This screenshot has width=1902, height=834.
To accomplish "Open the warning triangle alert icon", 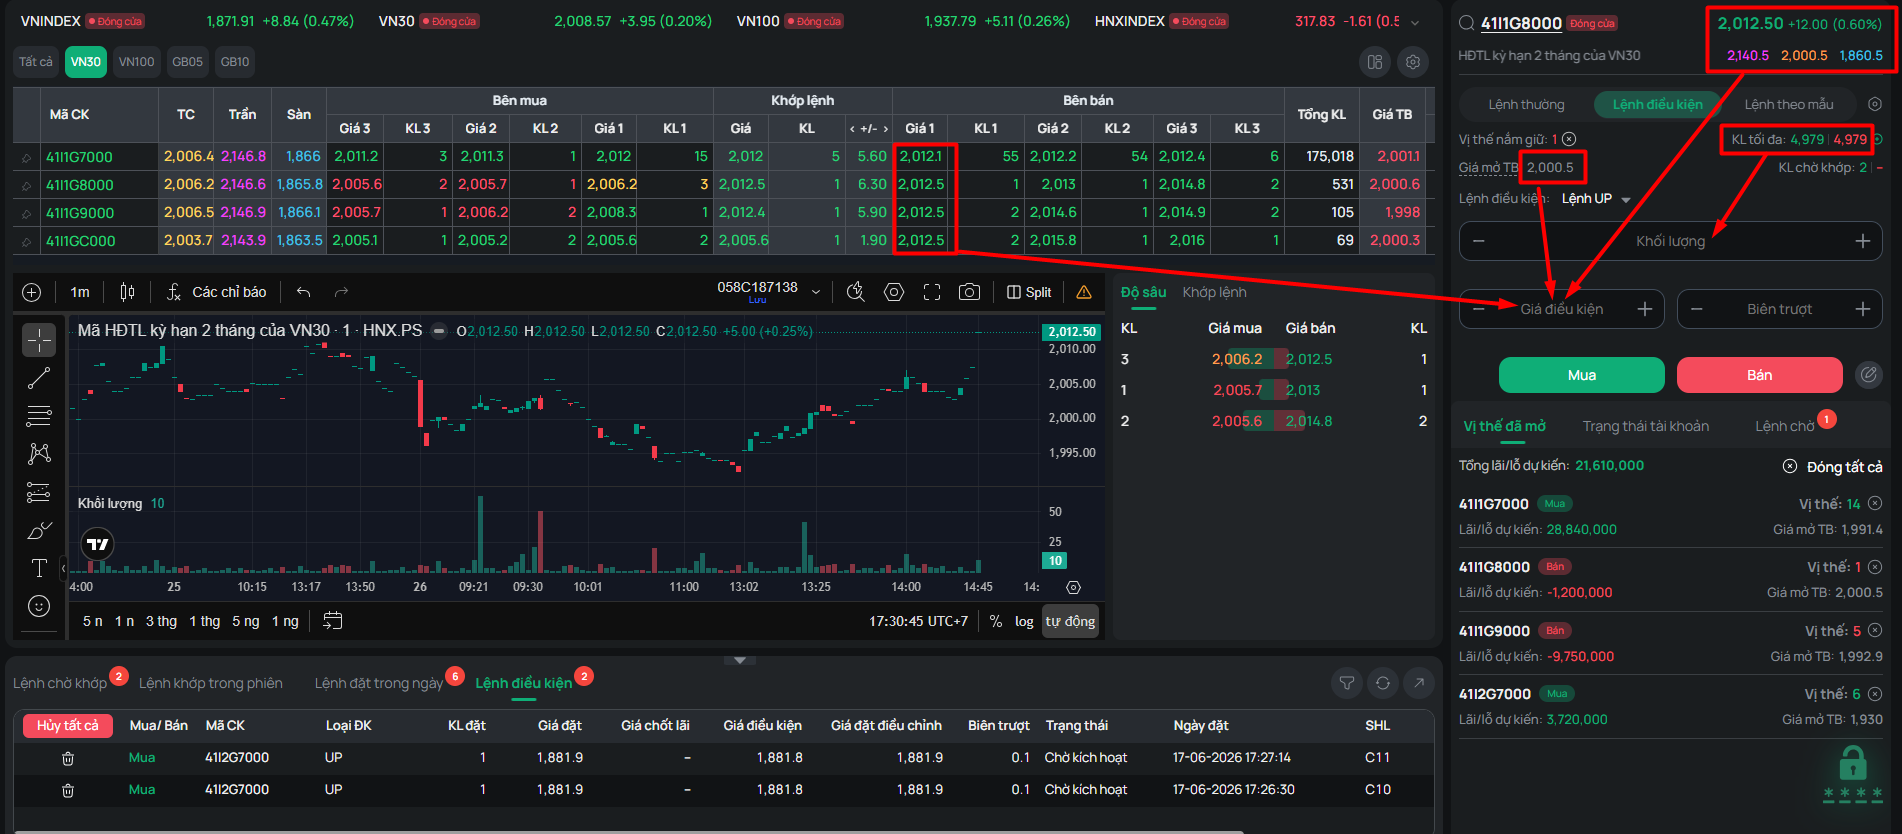I will pos(1084,292).
